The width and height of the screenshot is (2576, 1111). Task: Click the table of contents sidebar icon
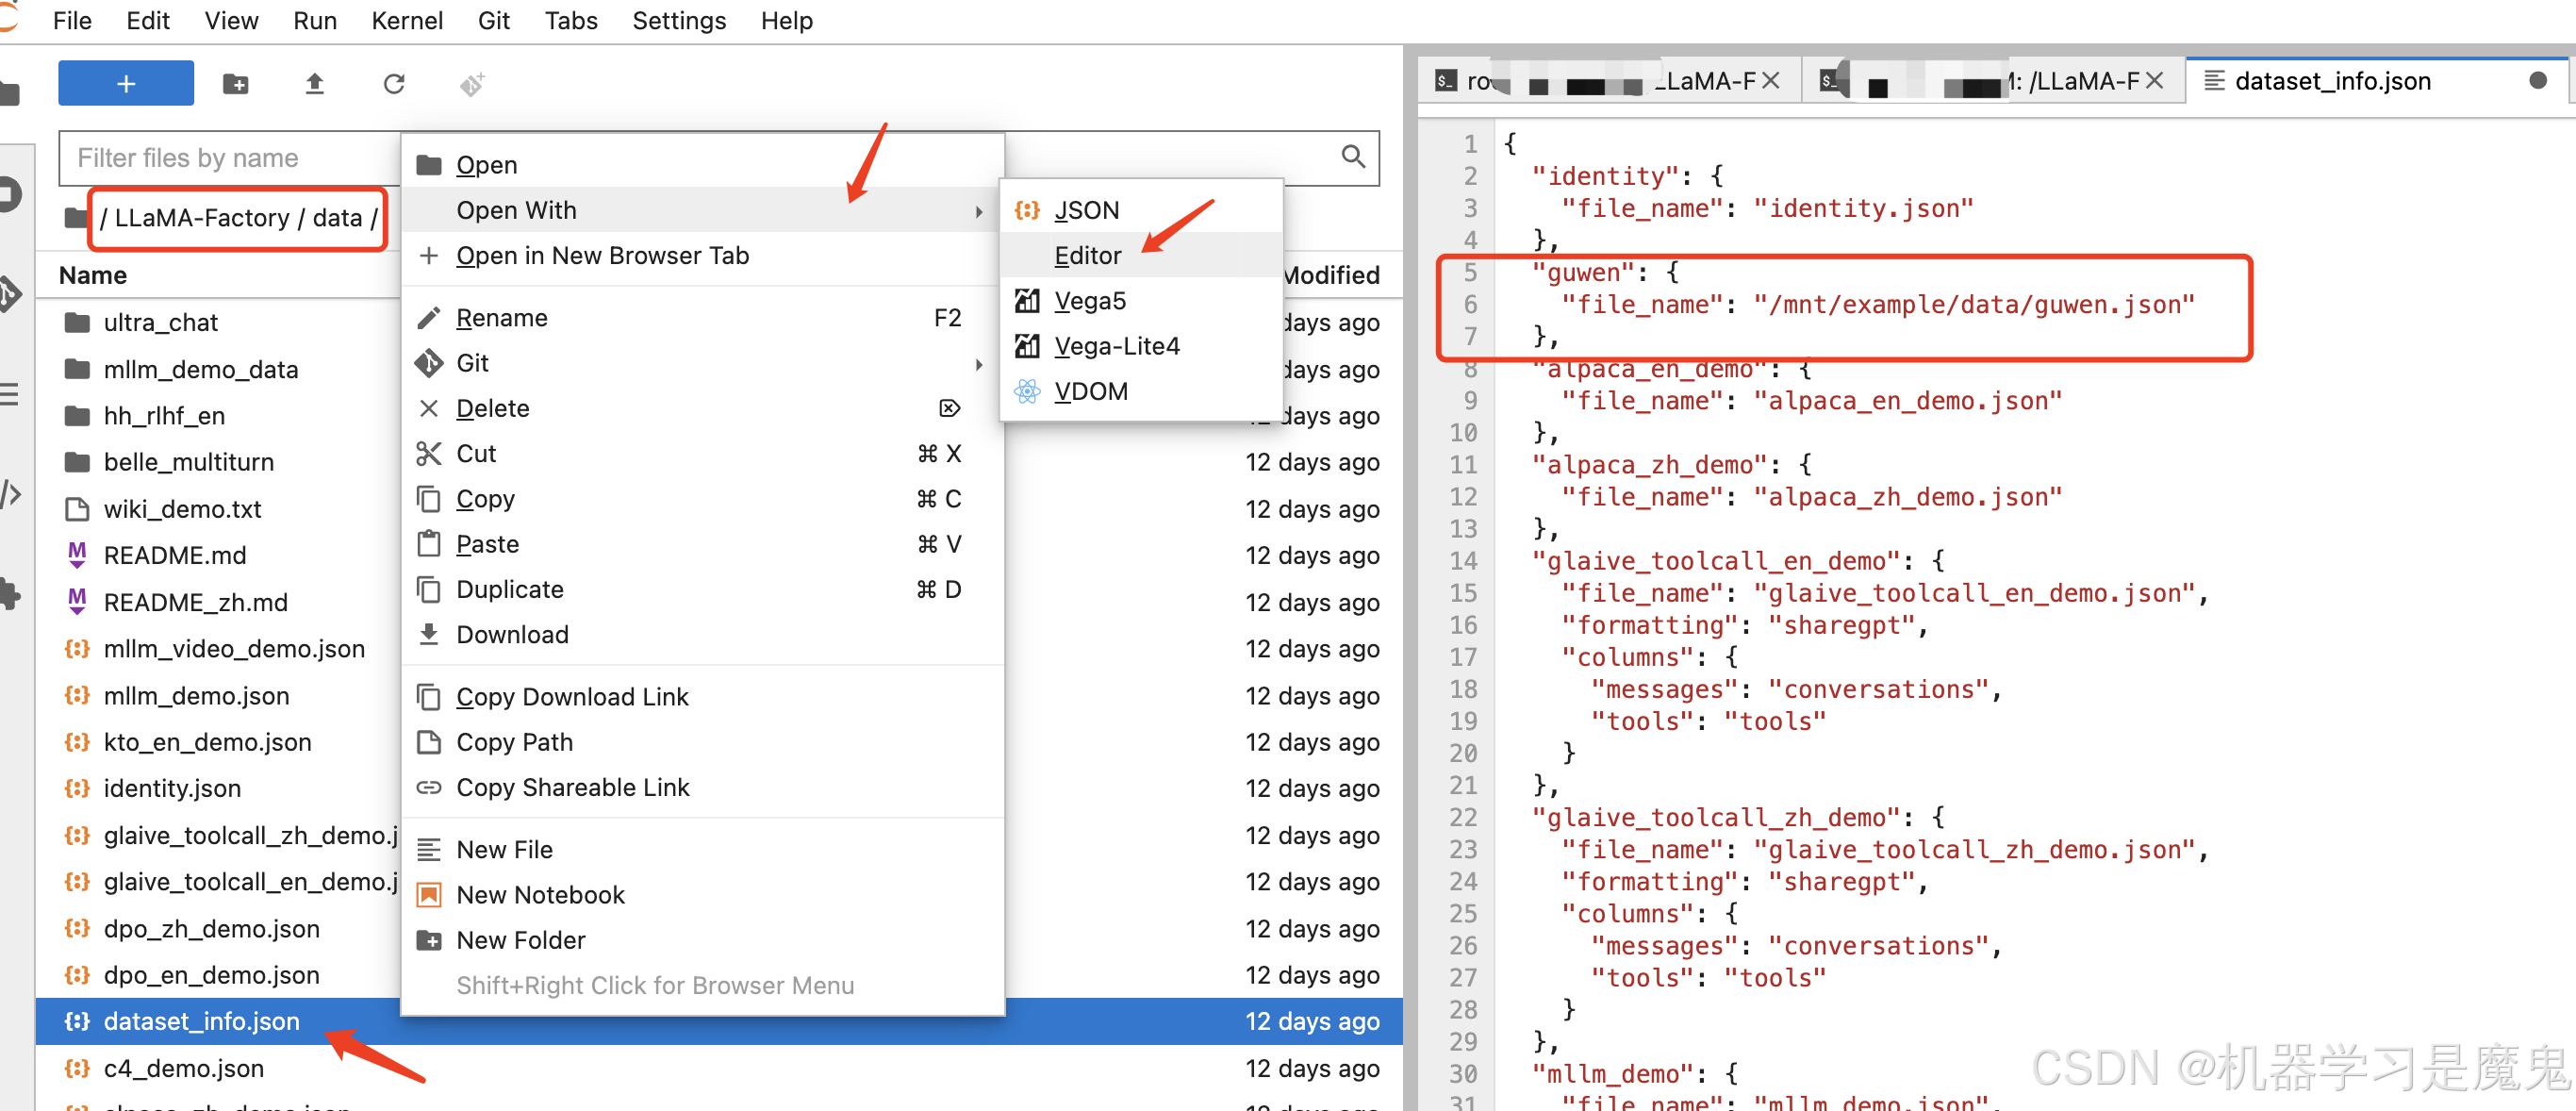pos(9,394)
